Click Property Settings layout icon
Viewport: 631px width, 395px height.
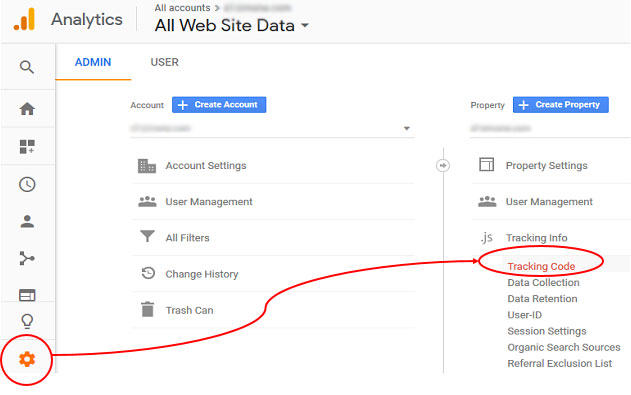(487, 165)
